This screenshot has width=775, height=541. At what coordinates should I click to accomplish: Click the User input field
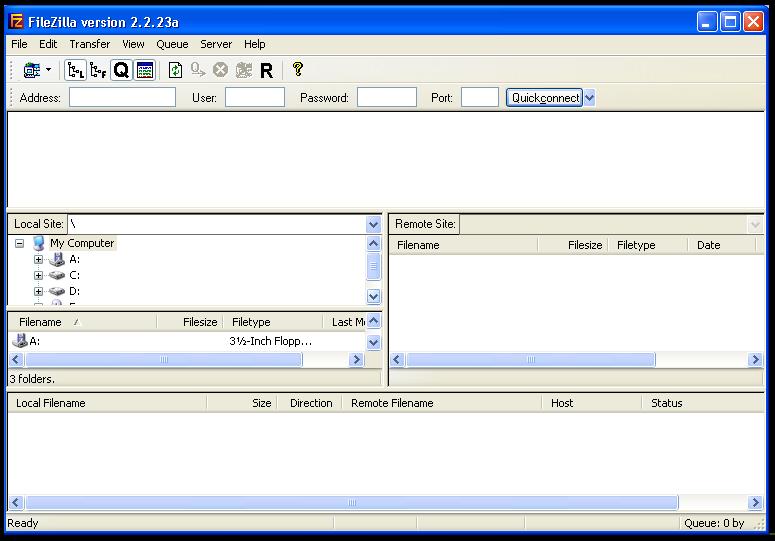coord(255,97)
